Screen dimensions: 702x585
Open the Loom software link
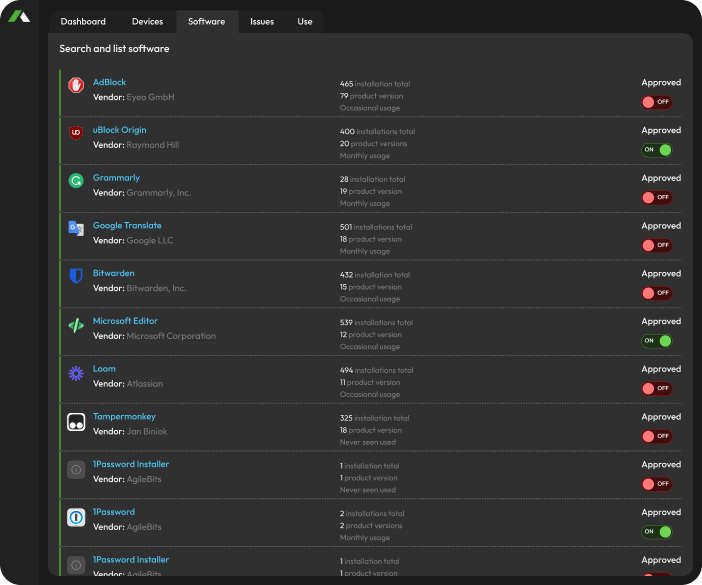(x=104, y=369)
